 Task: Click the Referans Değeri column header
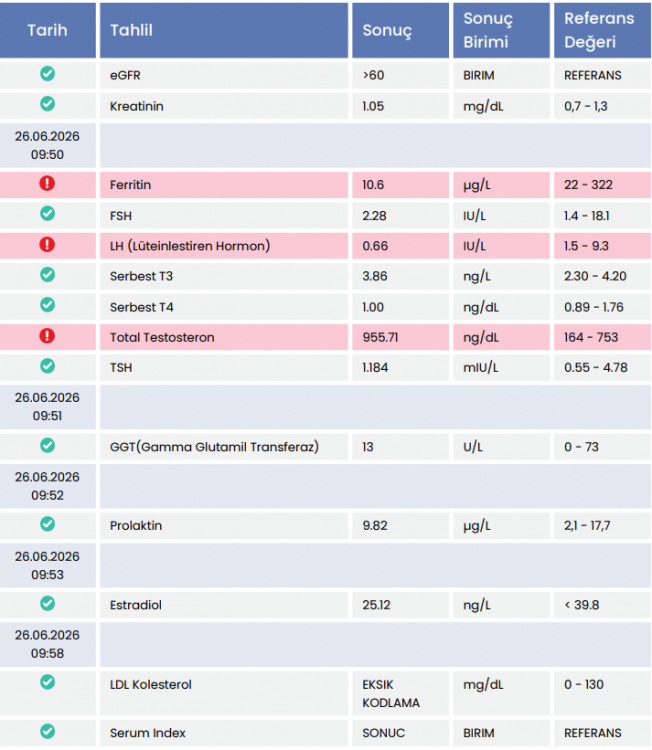point(602,30)
